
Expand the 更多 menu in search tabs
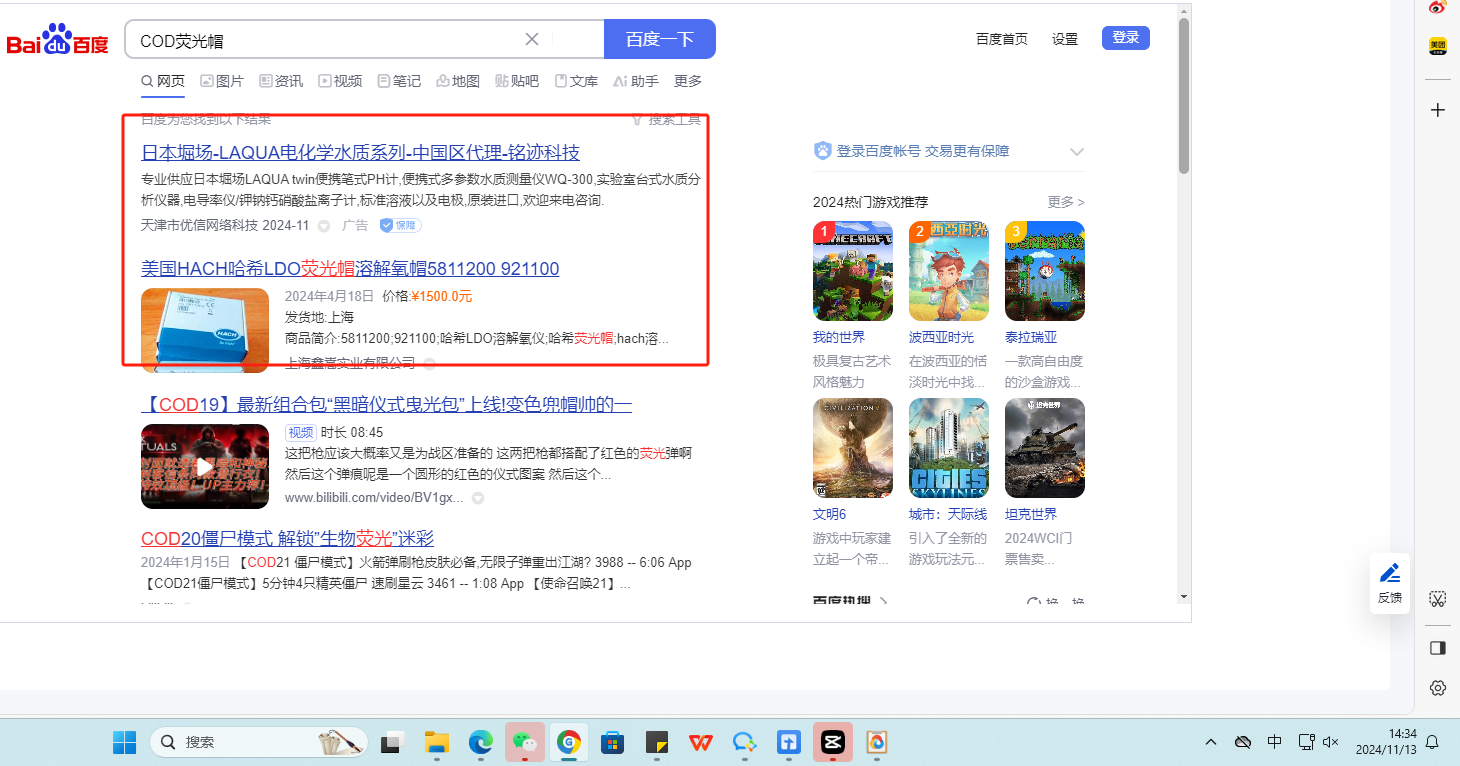(x=688, y=81)
